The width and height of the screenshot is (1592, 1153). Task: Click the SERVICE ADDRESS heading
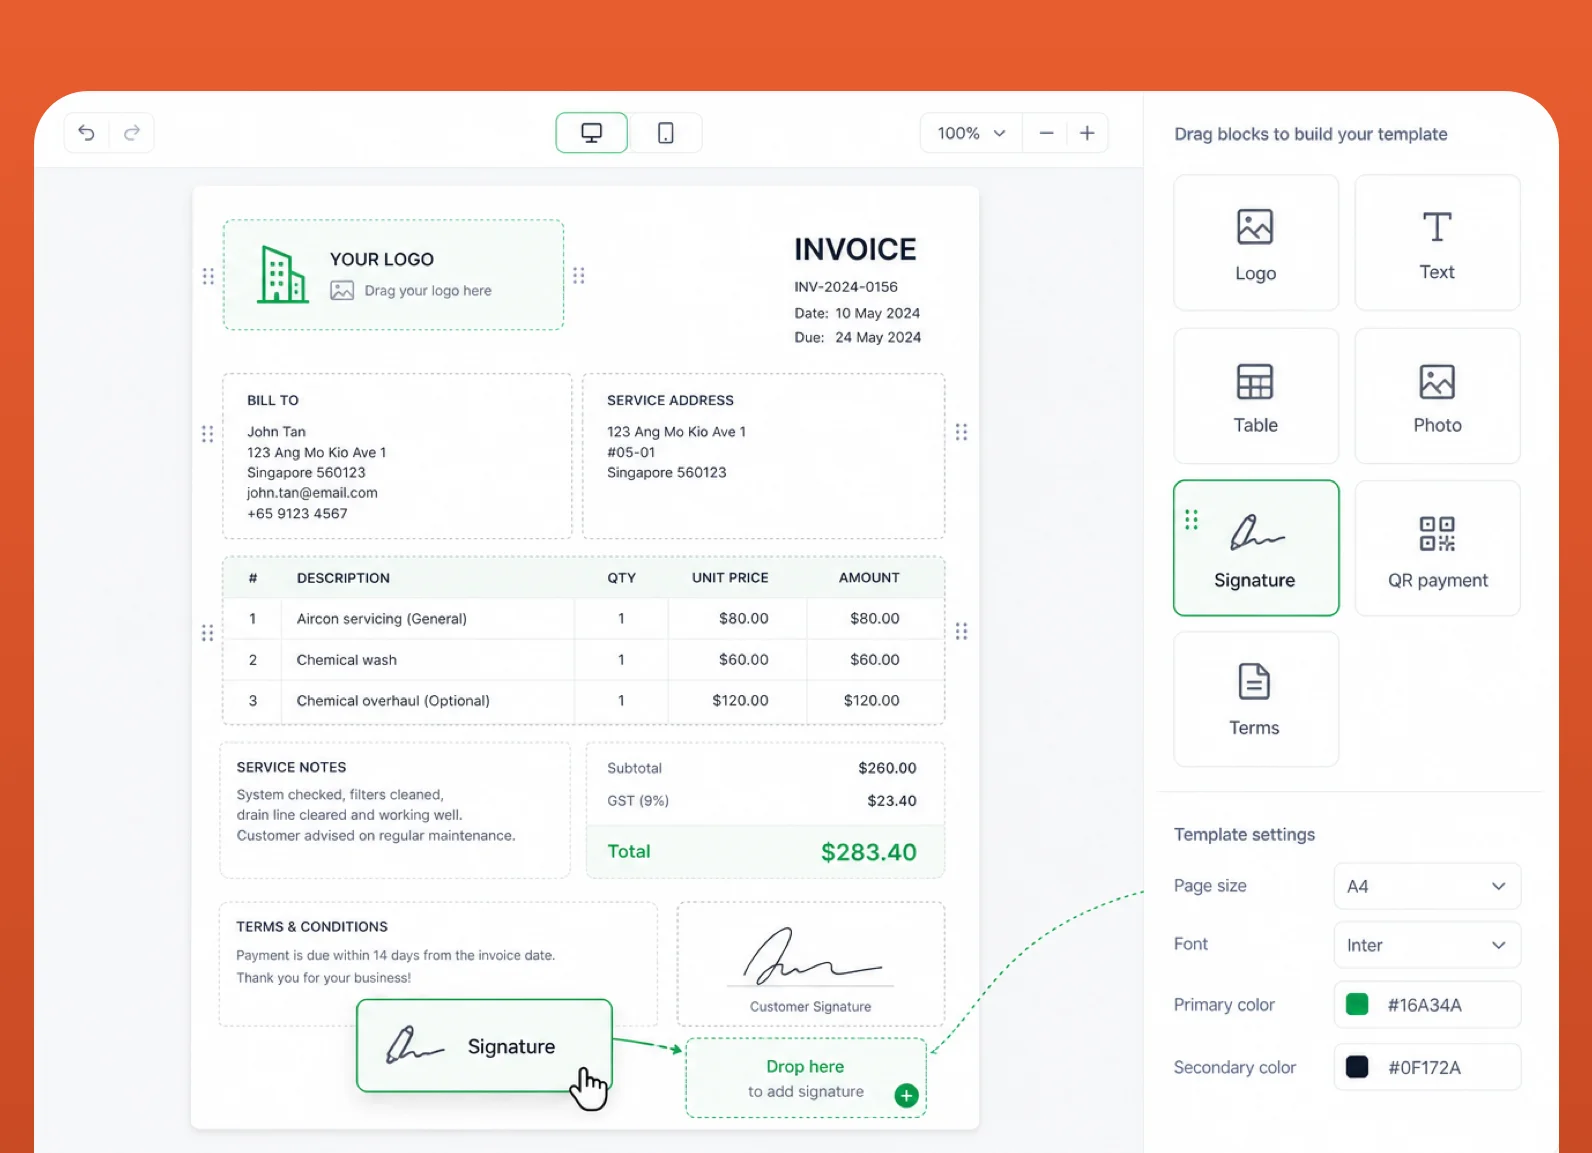pos(670,400)
